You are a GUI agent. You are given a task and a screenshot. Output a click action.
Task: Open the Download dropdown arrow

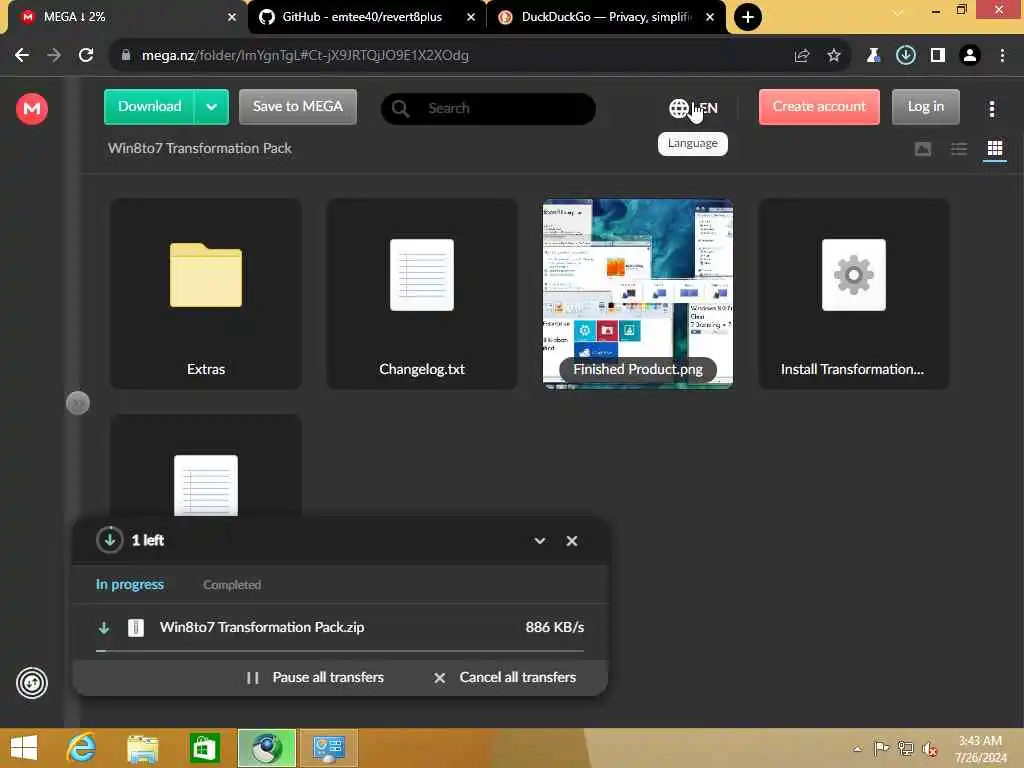pos(212,107)
